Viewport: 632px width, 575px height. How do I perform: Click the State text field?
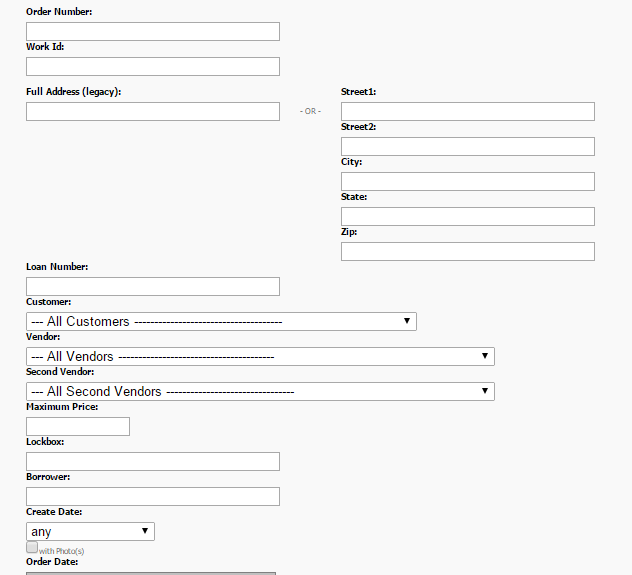[468, 216]
